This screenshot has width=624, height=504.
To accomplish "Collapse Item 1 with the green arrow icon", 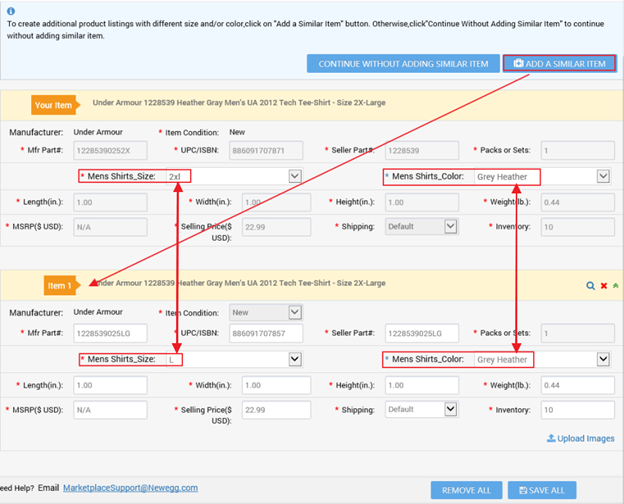I will (616, 286).
